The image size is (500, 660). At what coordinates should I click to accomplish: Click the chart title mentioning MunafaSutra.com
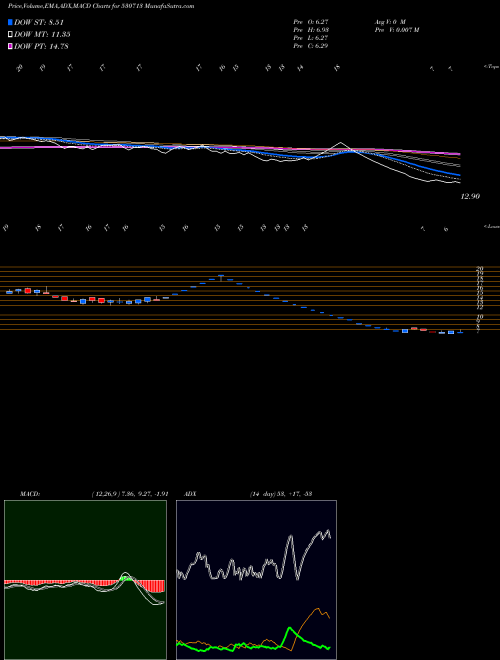click(101, 6)
